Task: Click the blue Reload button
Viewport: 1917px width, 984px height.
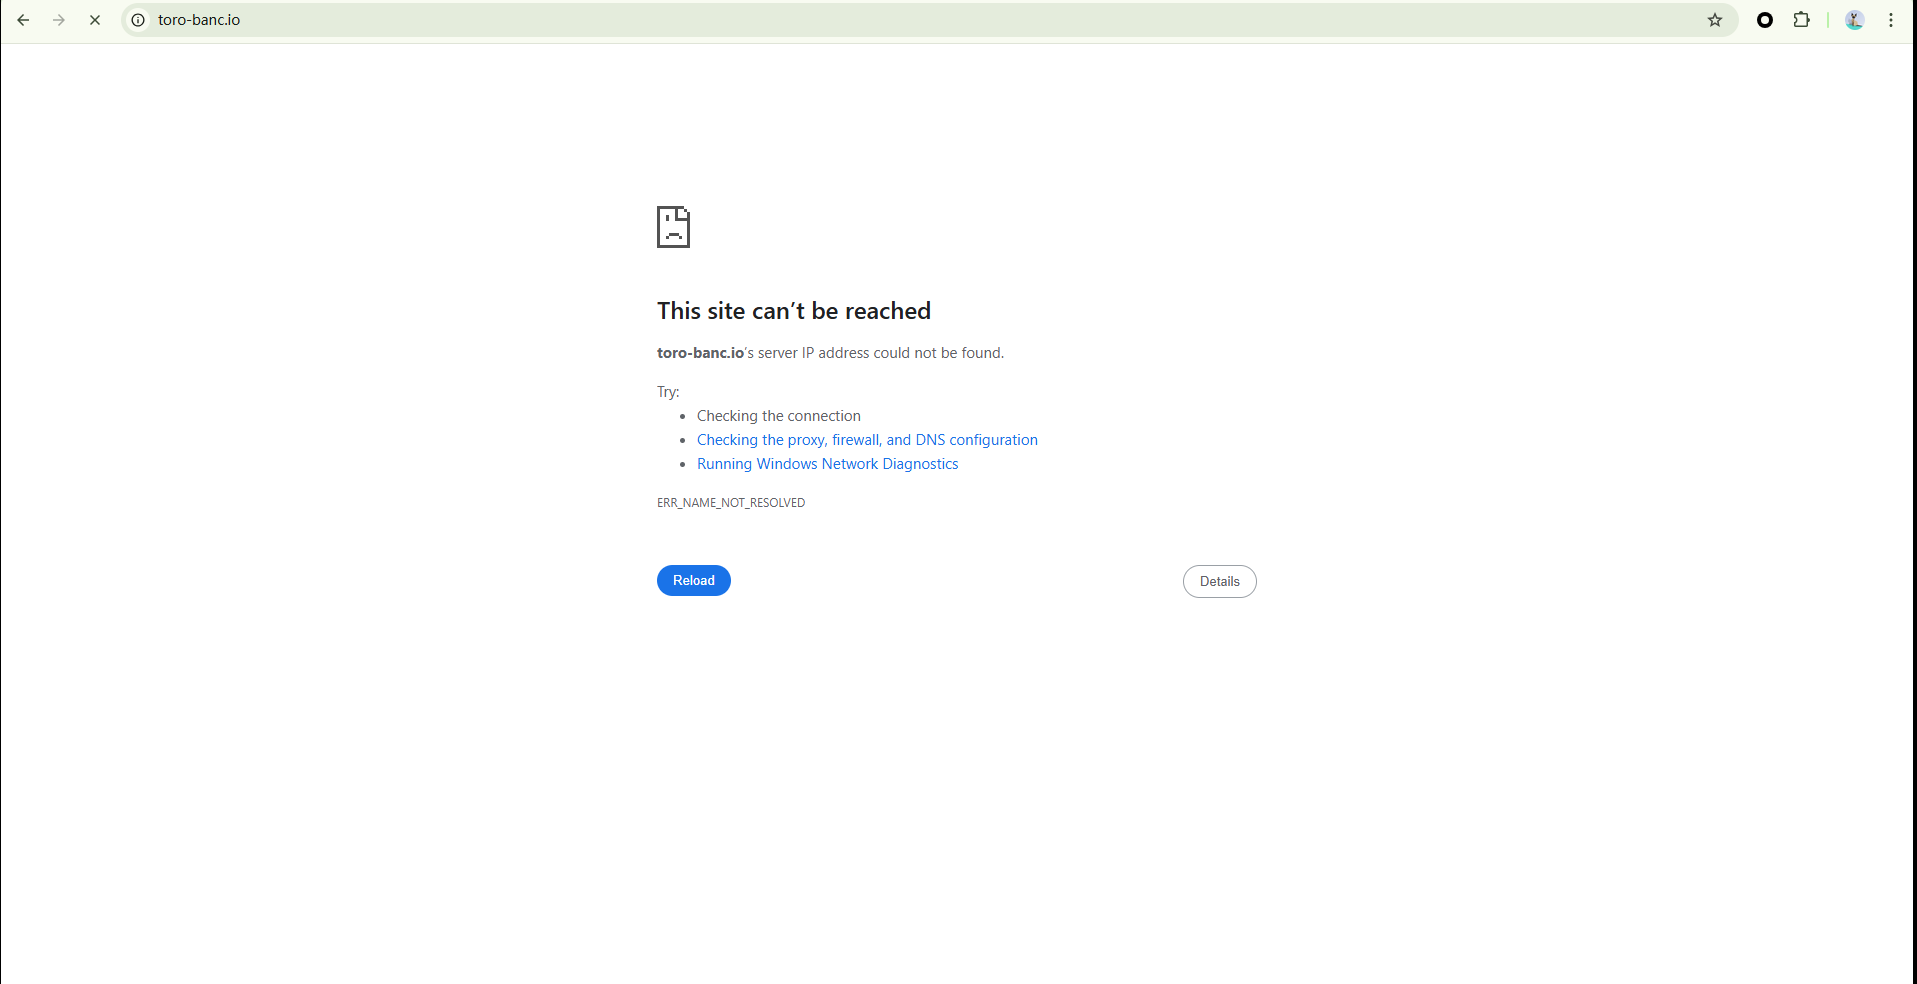Action: pyautogui.click(x=694, y=581)
